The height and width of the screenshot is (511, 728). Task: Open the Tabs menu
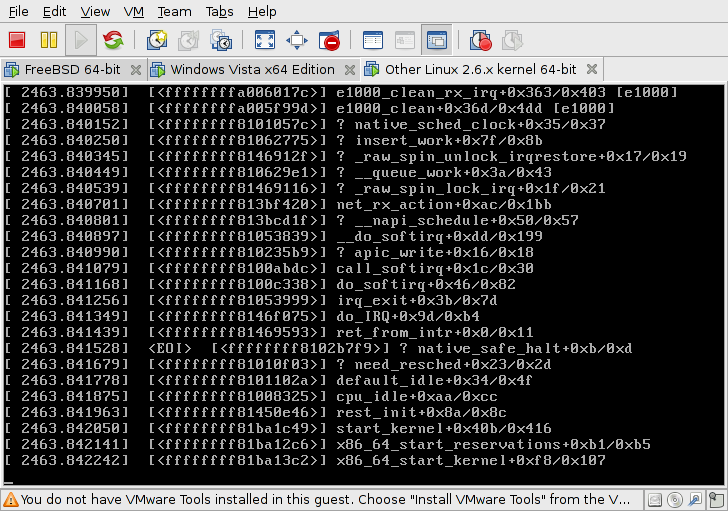point(220,11)
